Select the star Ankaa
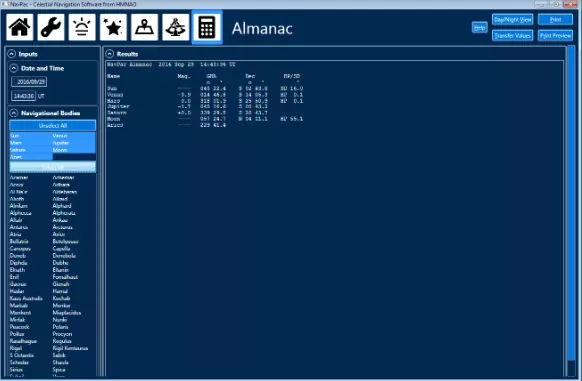Image resolution: width=582 pixels, height=381 pixels. (60, 220)
